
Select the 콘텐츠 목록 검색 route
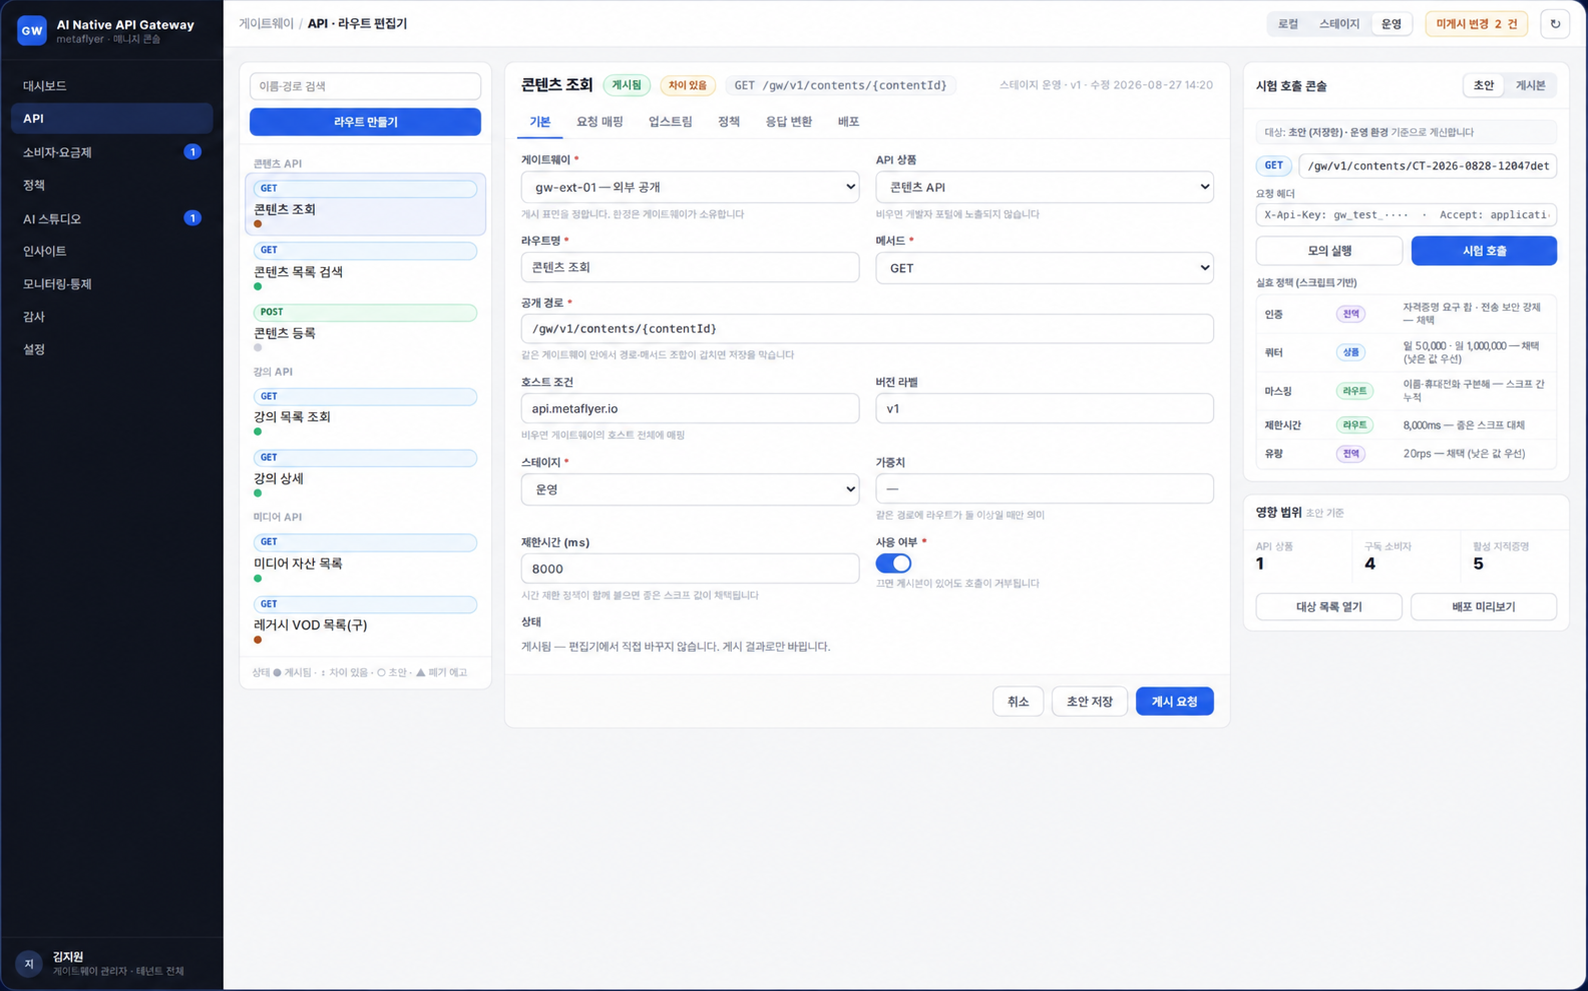[x=365, y=267]
